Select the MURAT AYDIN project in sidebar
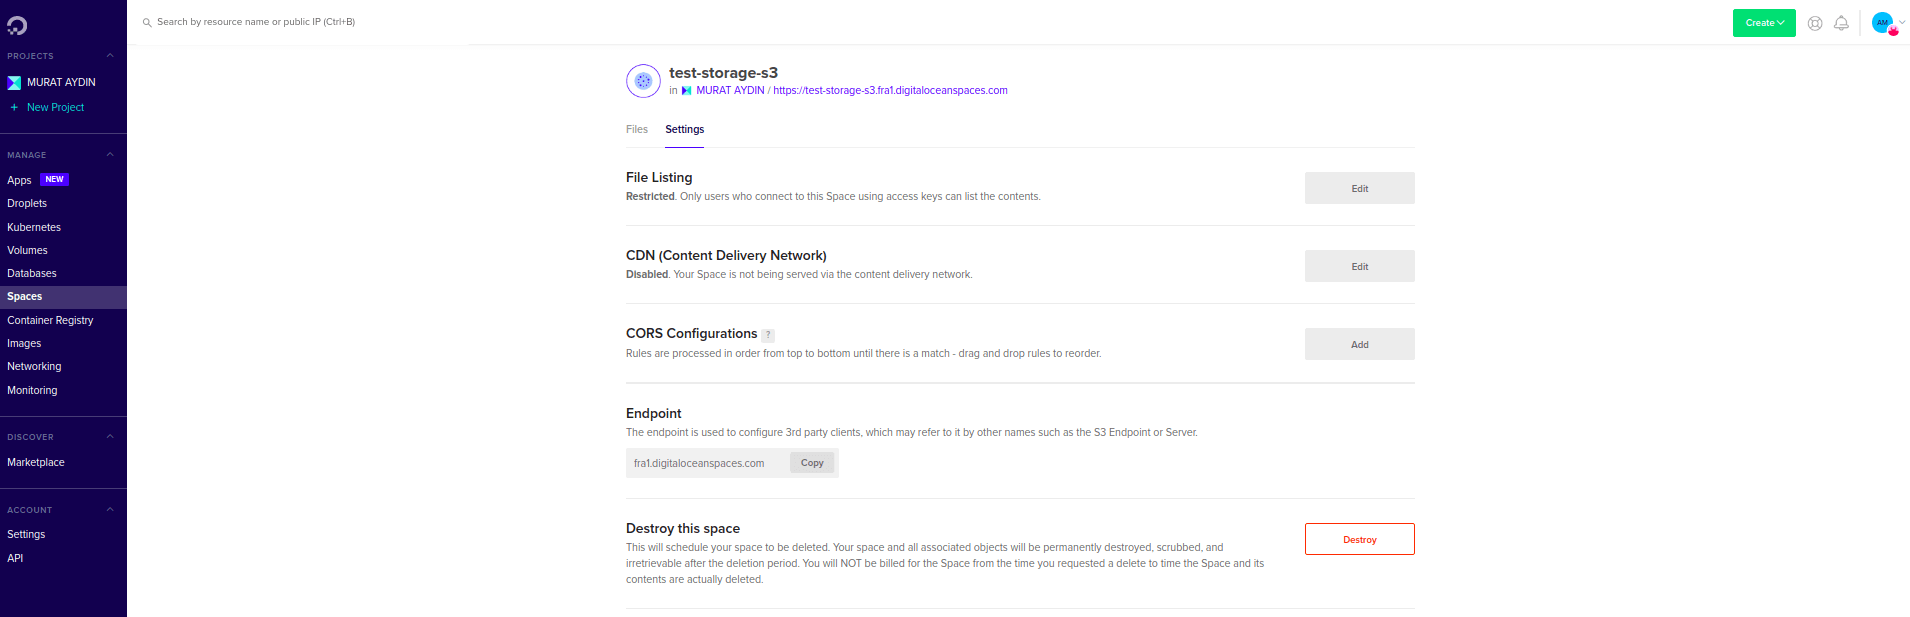 (x=61, y=83)
